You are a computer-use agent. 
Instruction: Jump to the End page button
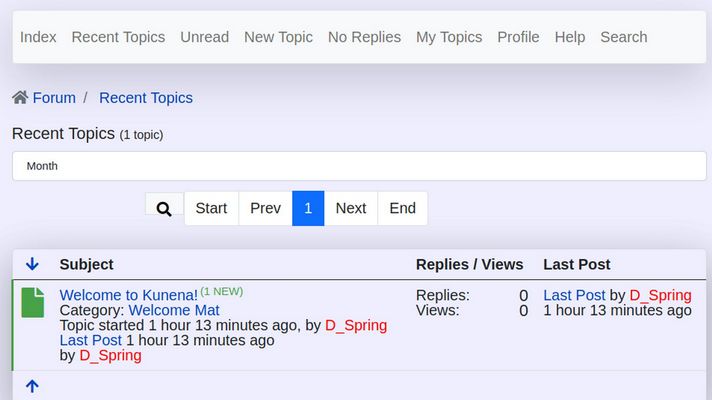pos(402,208)
